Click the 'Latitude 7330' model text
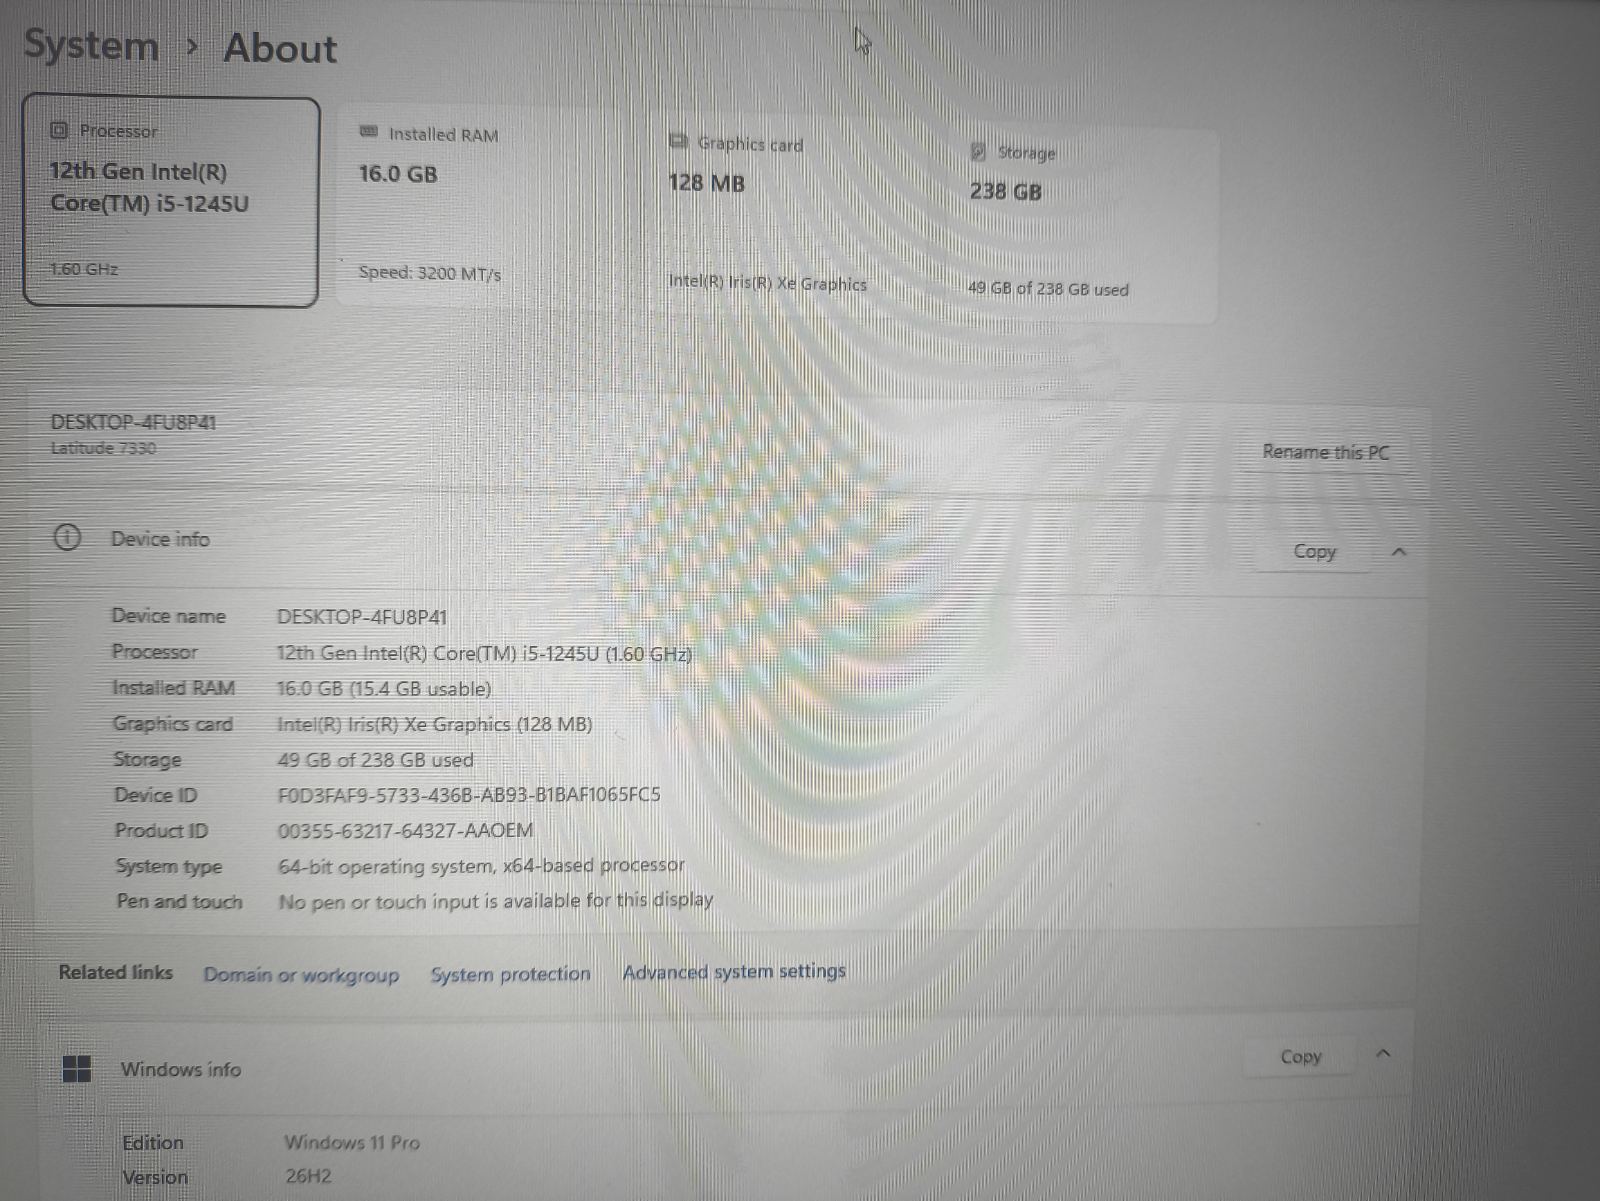Image resolution: width=1600 pixels, height=1201 pixels. pyautogui.click(x=104, y=448)
